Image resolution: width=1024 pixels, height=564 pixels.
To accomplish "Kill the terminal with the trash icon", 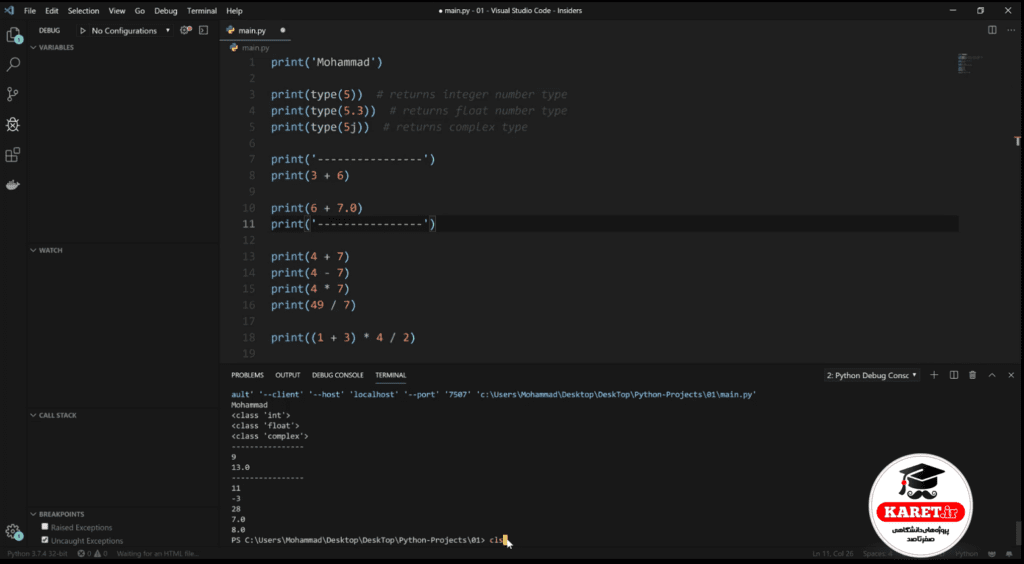I will (972, 375).
